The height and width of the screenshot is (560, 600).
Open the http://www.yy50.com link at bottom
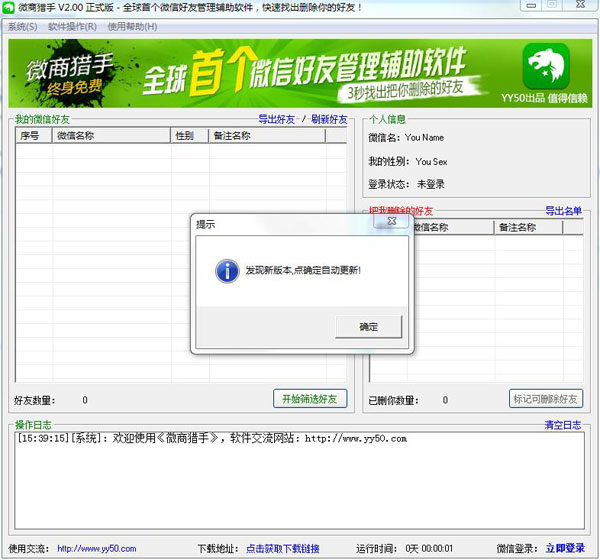pos(97,549)
